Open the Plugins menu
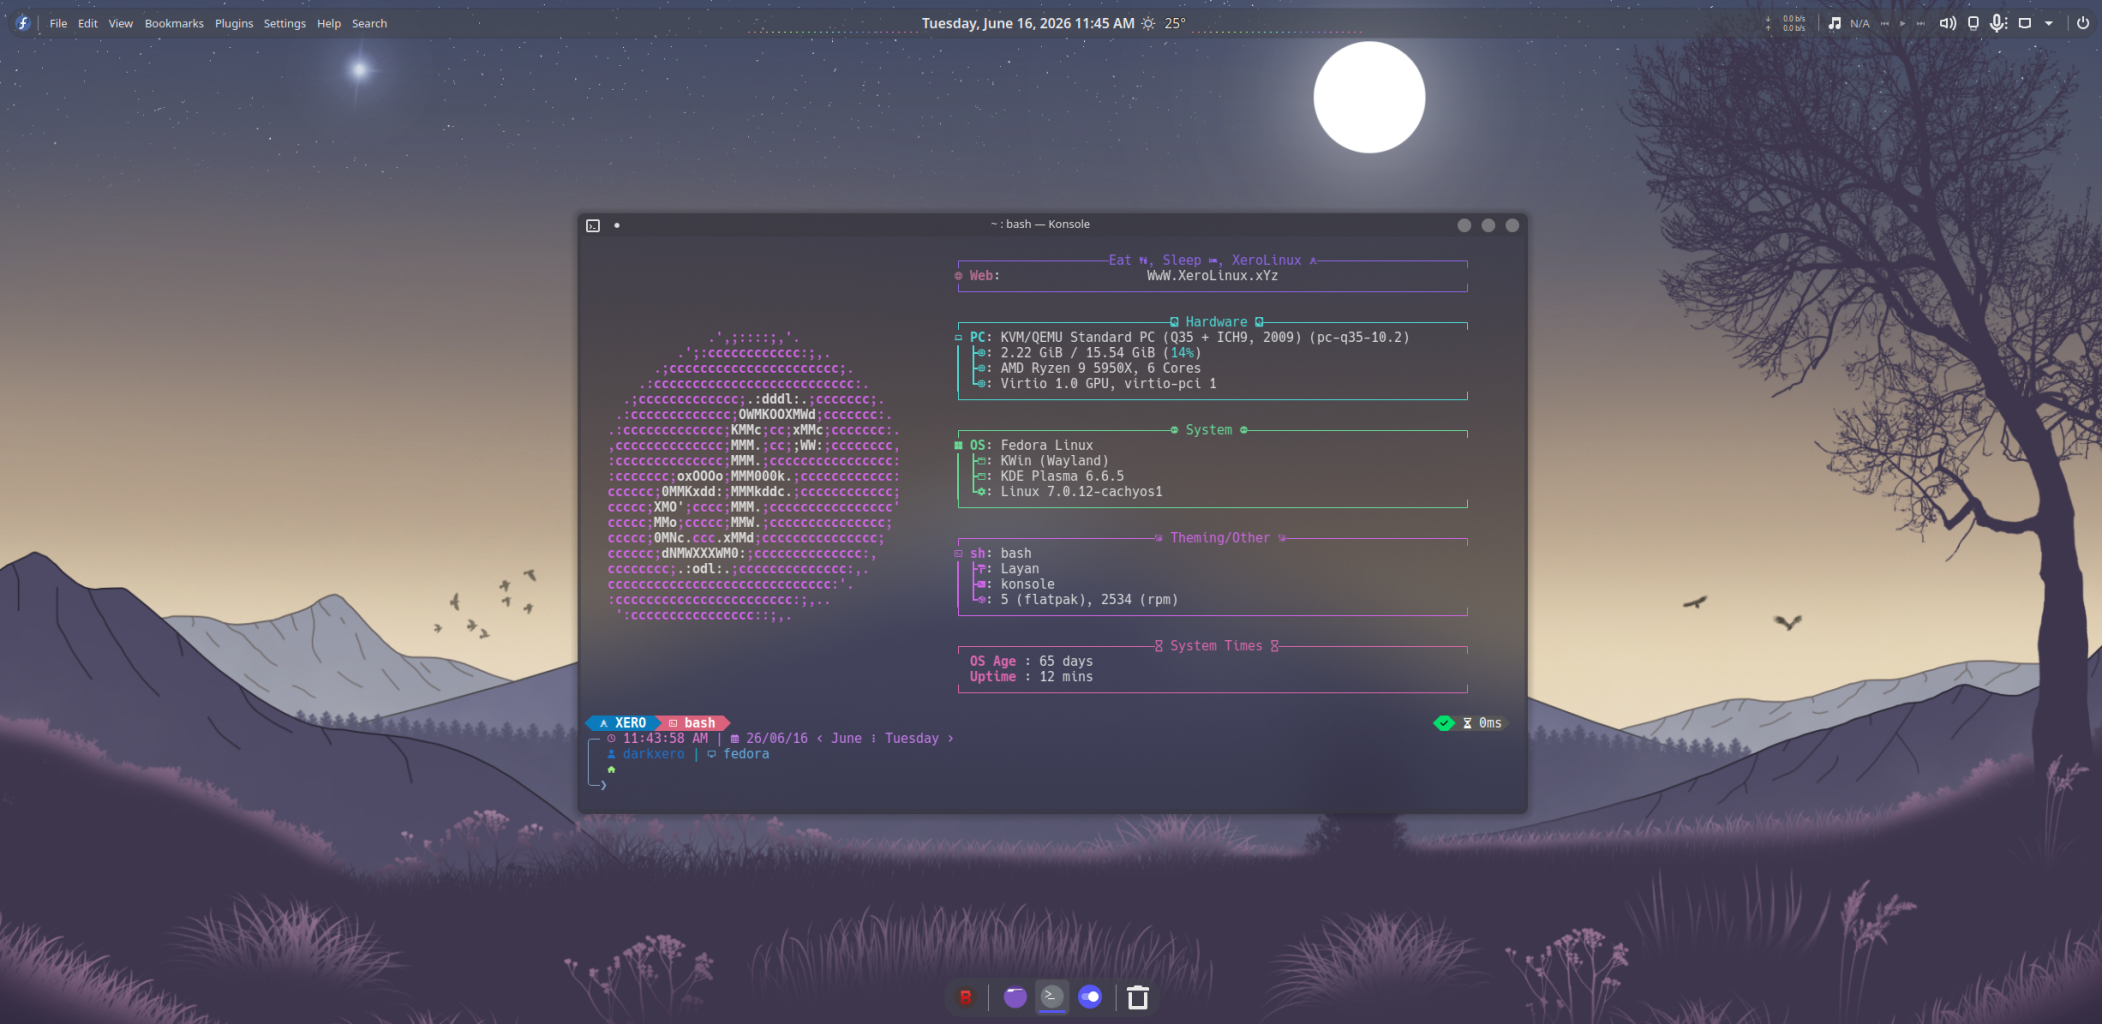 click(234, 23)
